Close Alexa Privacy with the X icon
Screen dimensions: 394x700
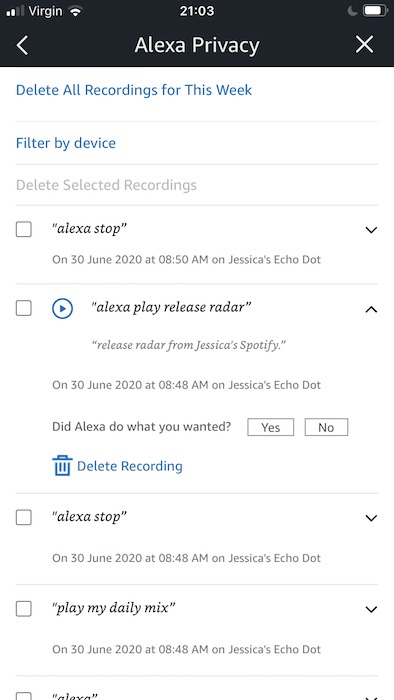click(364, 45)
